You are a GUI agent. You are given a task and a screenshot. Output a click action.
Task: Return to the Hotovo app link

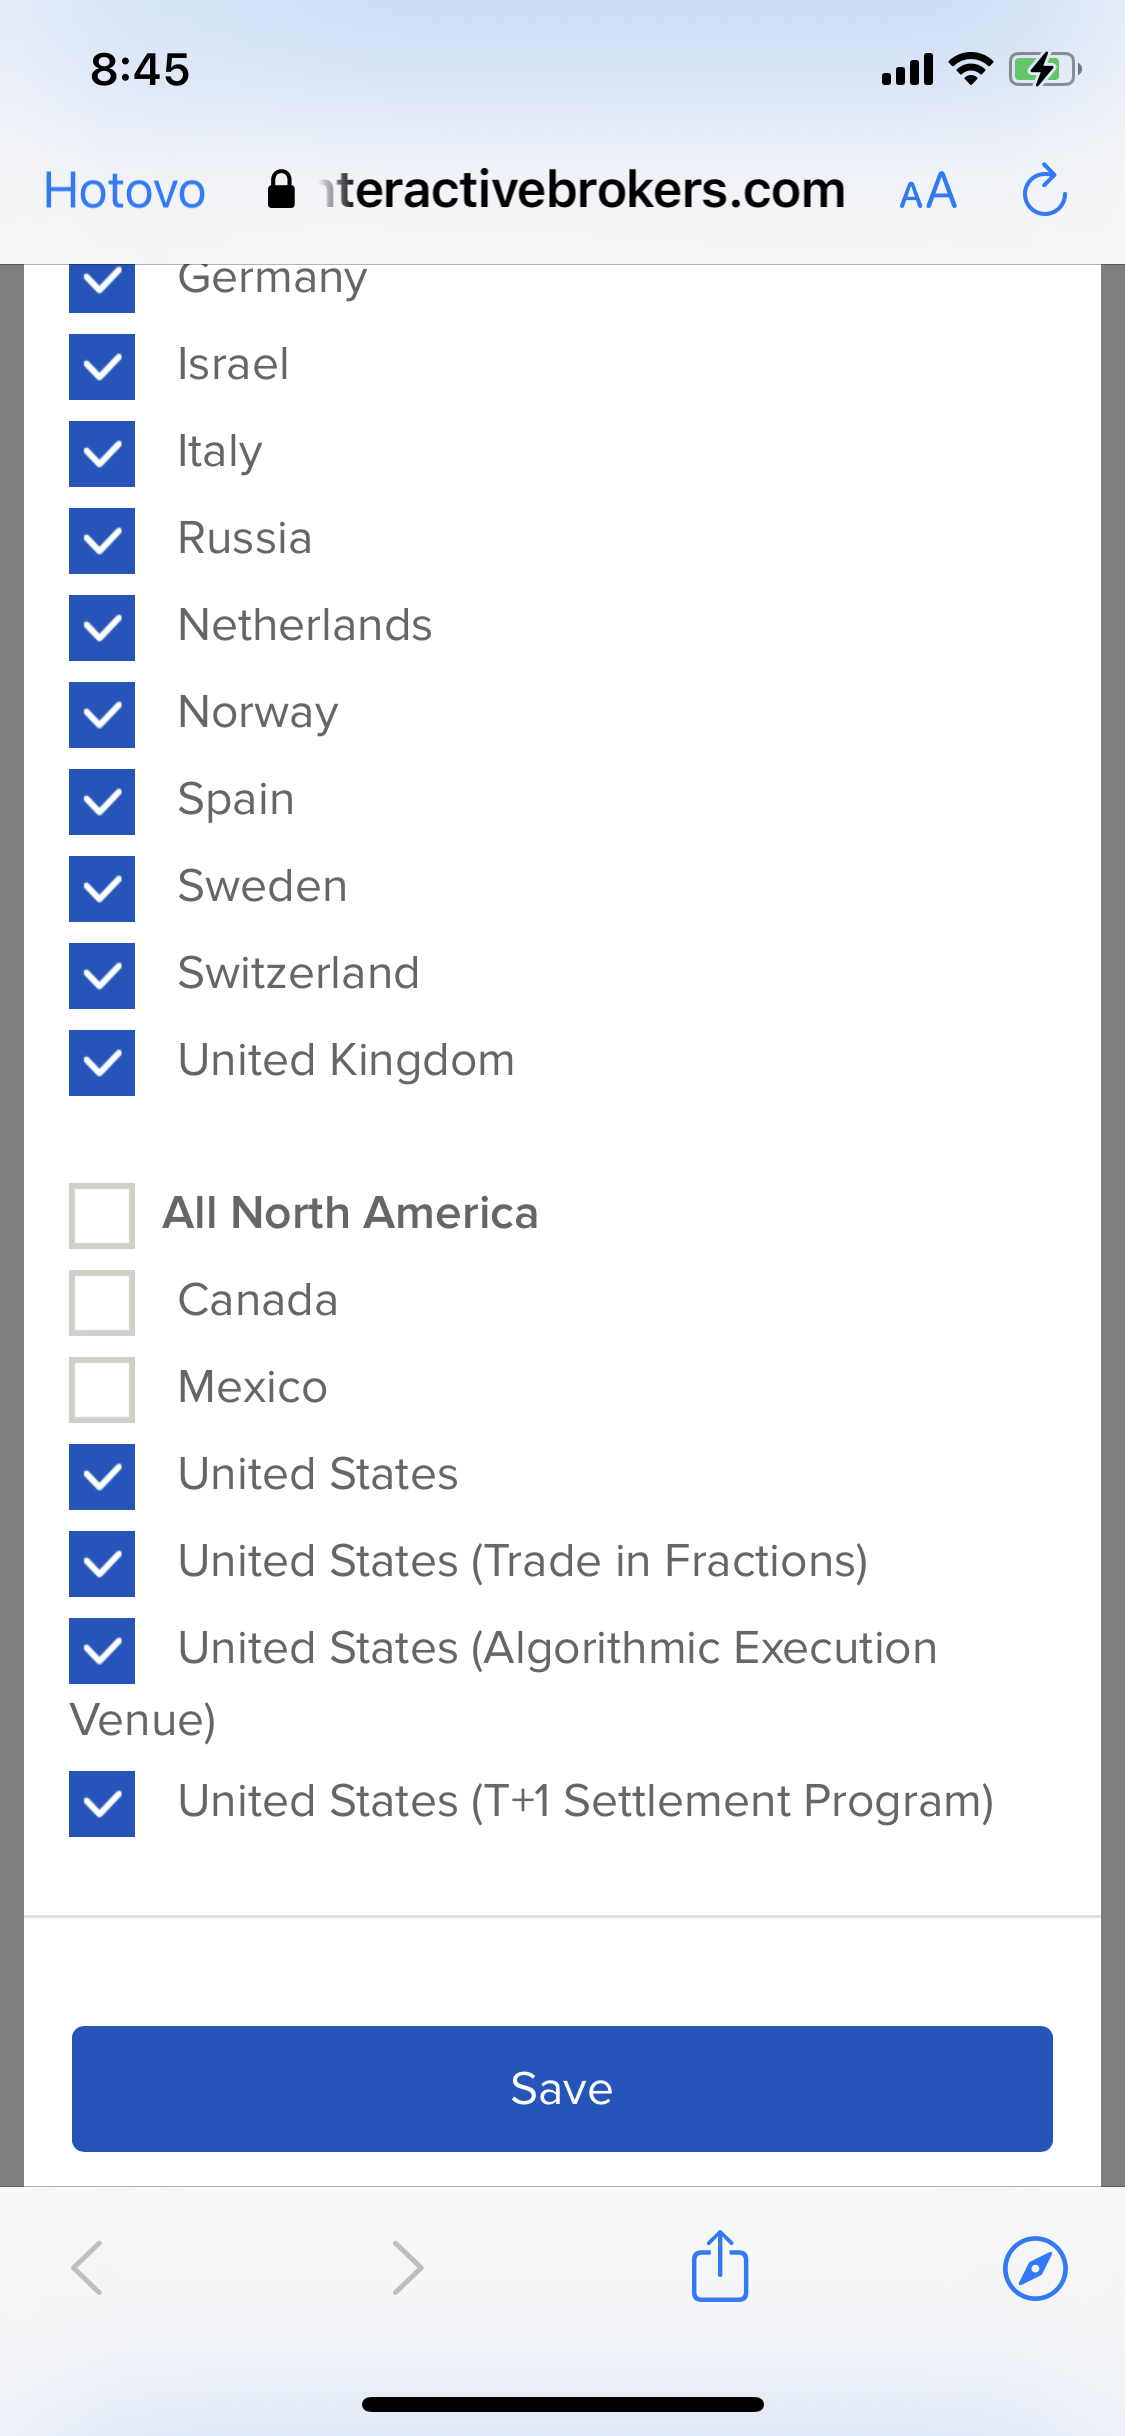click(x=124, y=190)
